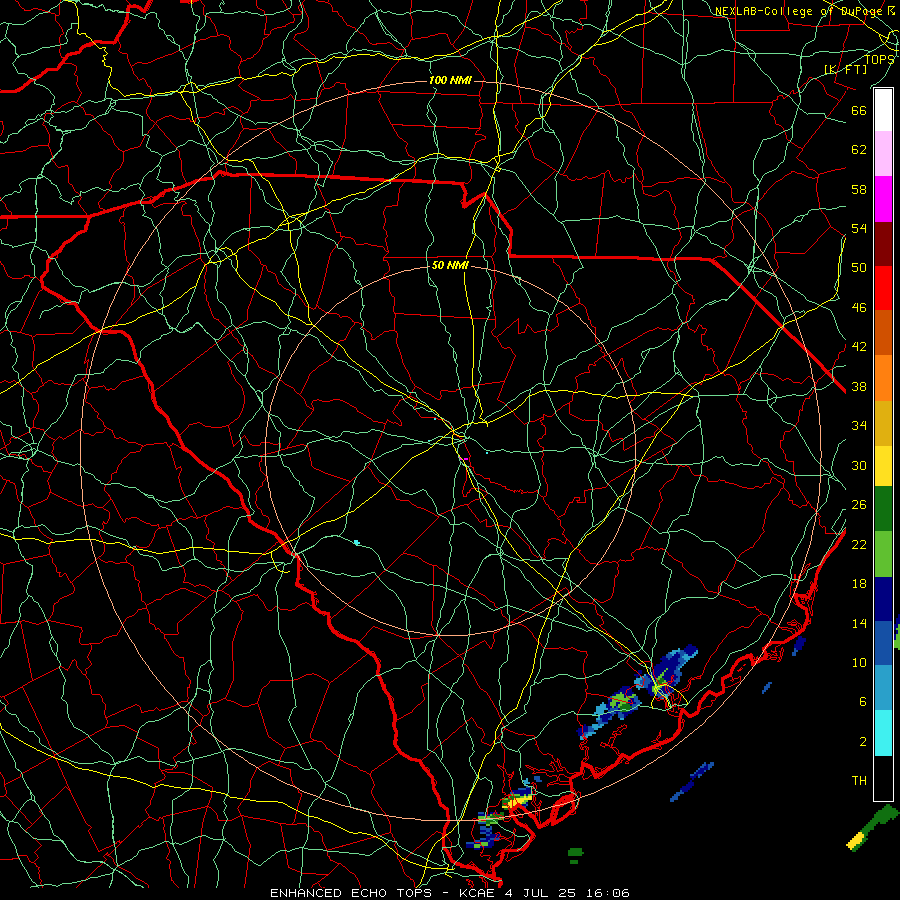Viewport: 900px width, 900px height.
Task: Click the medium blue legend swatch
Action: click(x=883, y=643)
